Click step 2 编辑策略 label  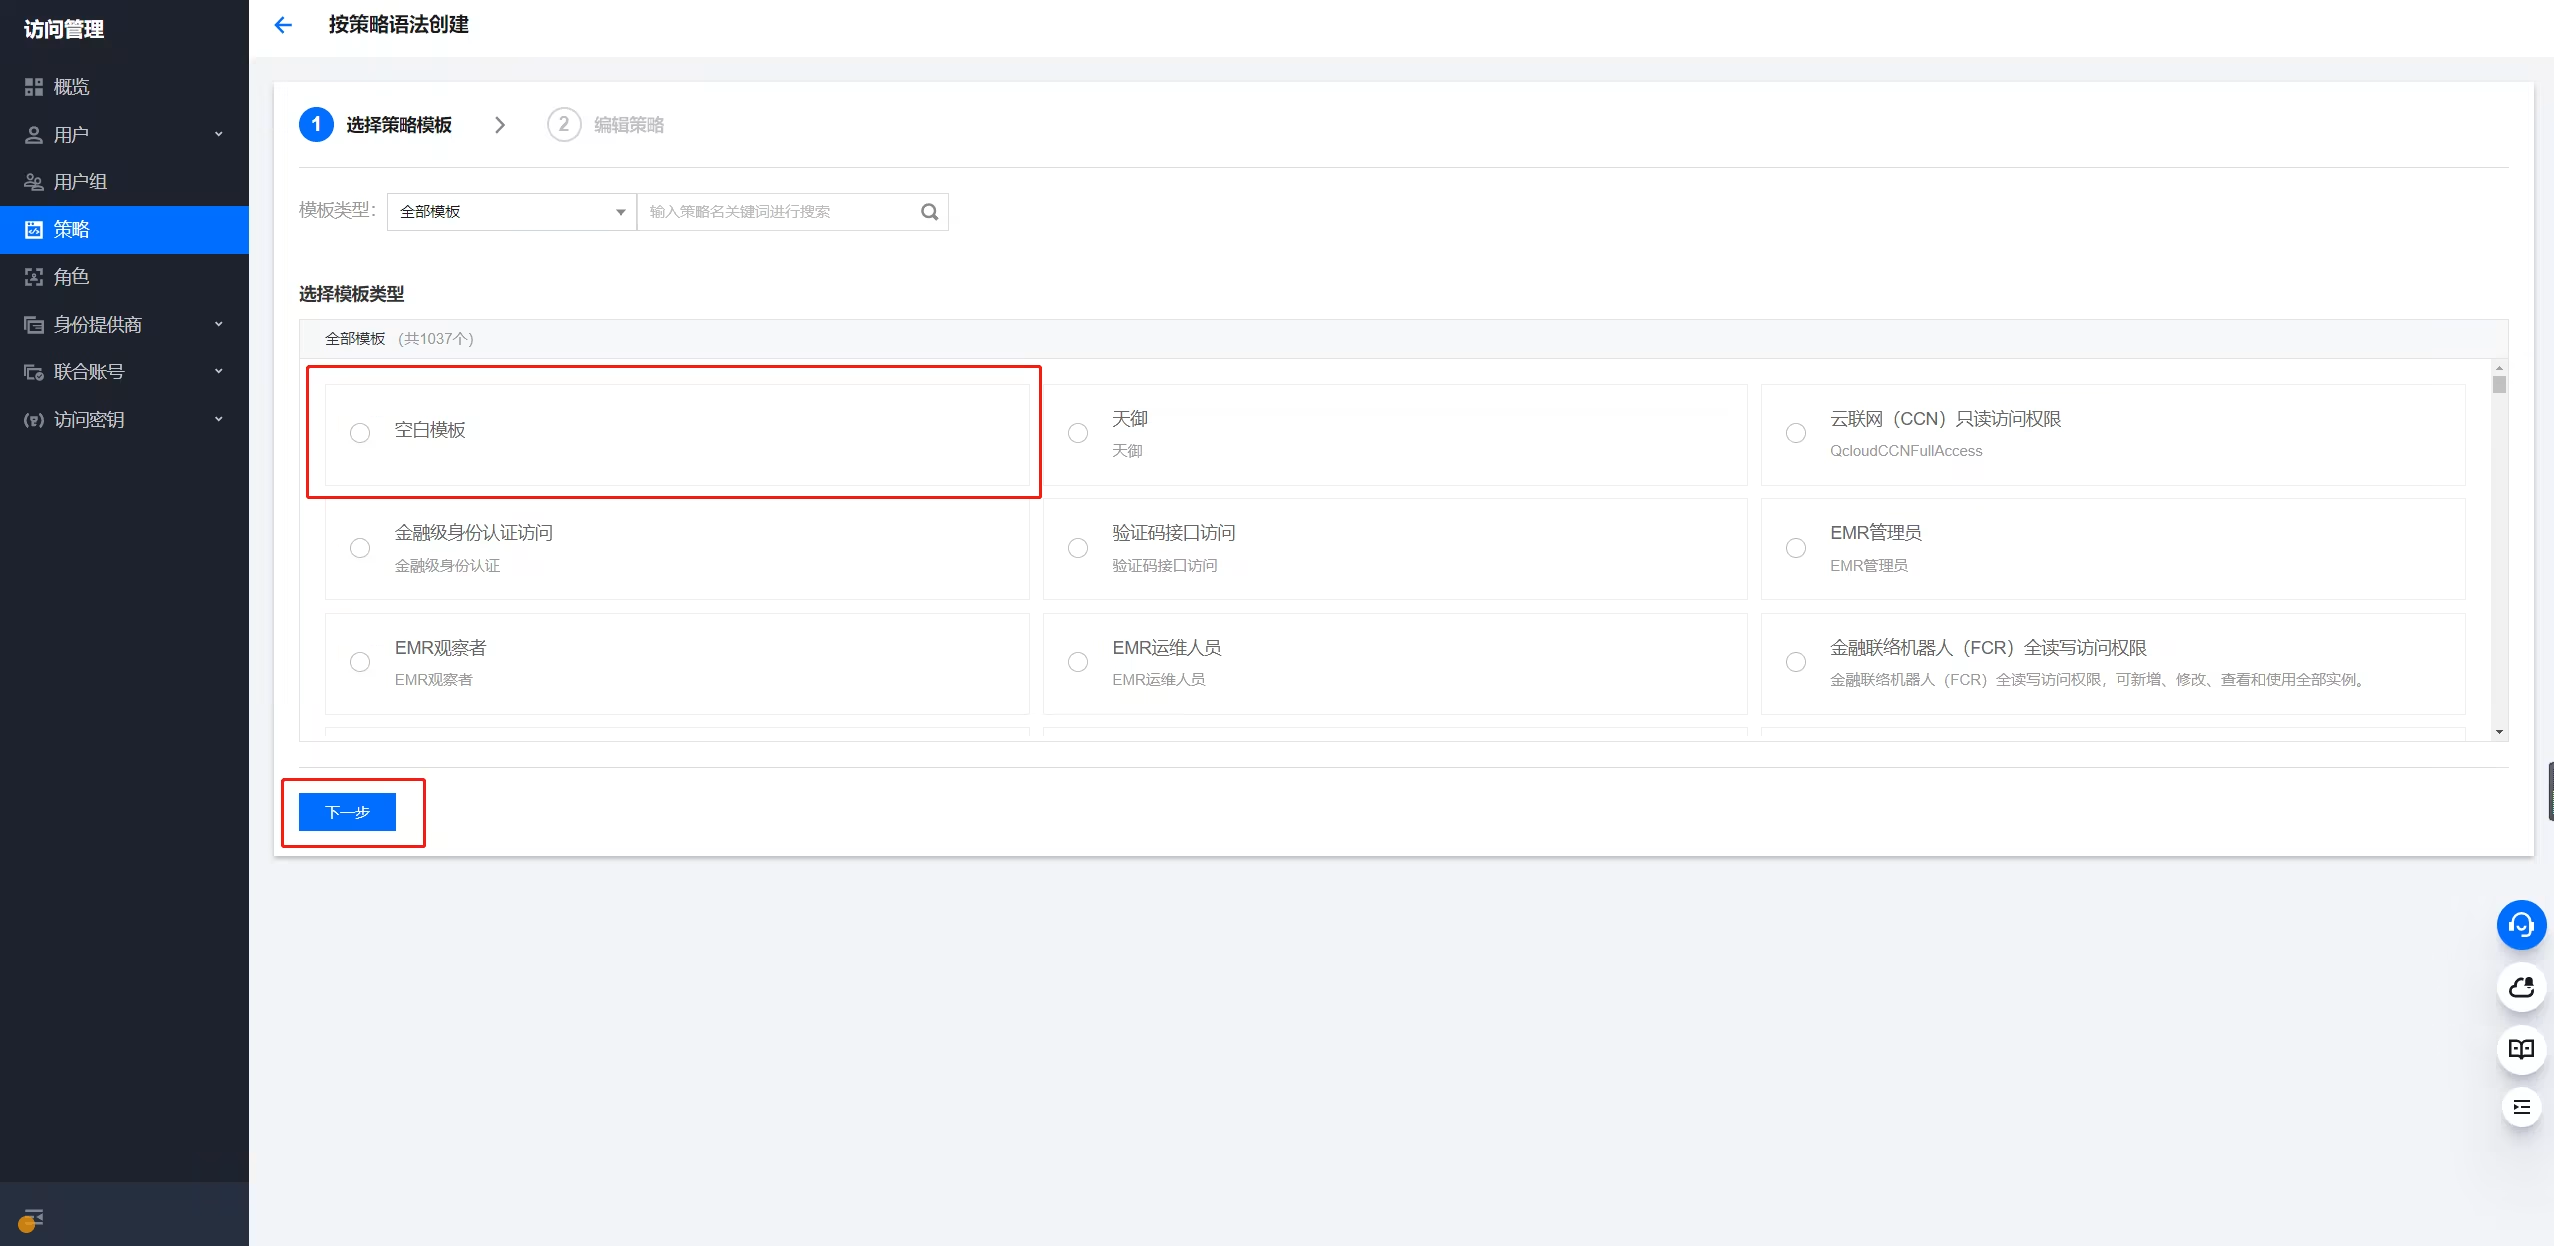coord(628,125)
